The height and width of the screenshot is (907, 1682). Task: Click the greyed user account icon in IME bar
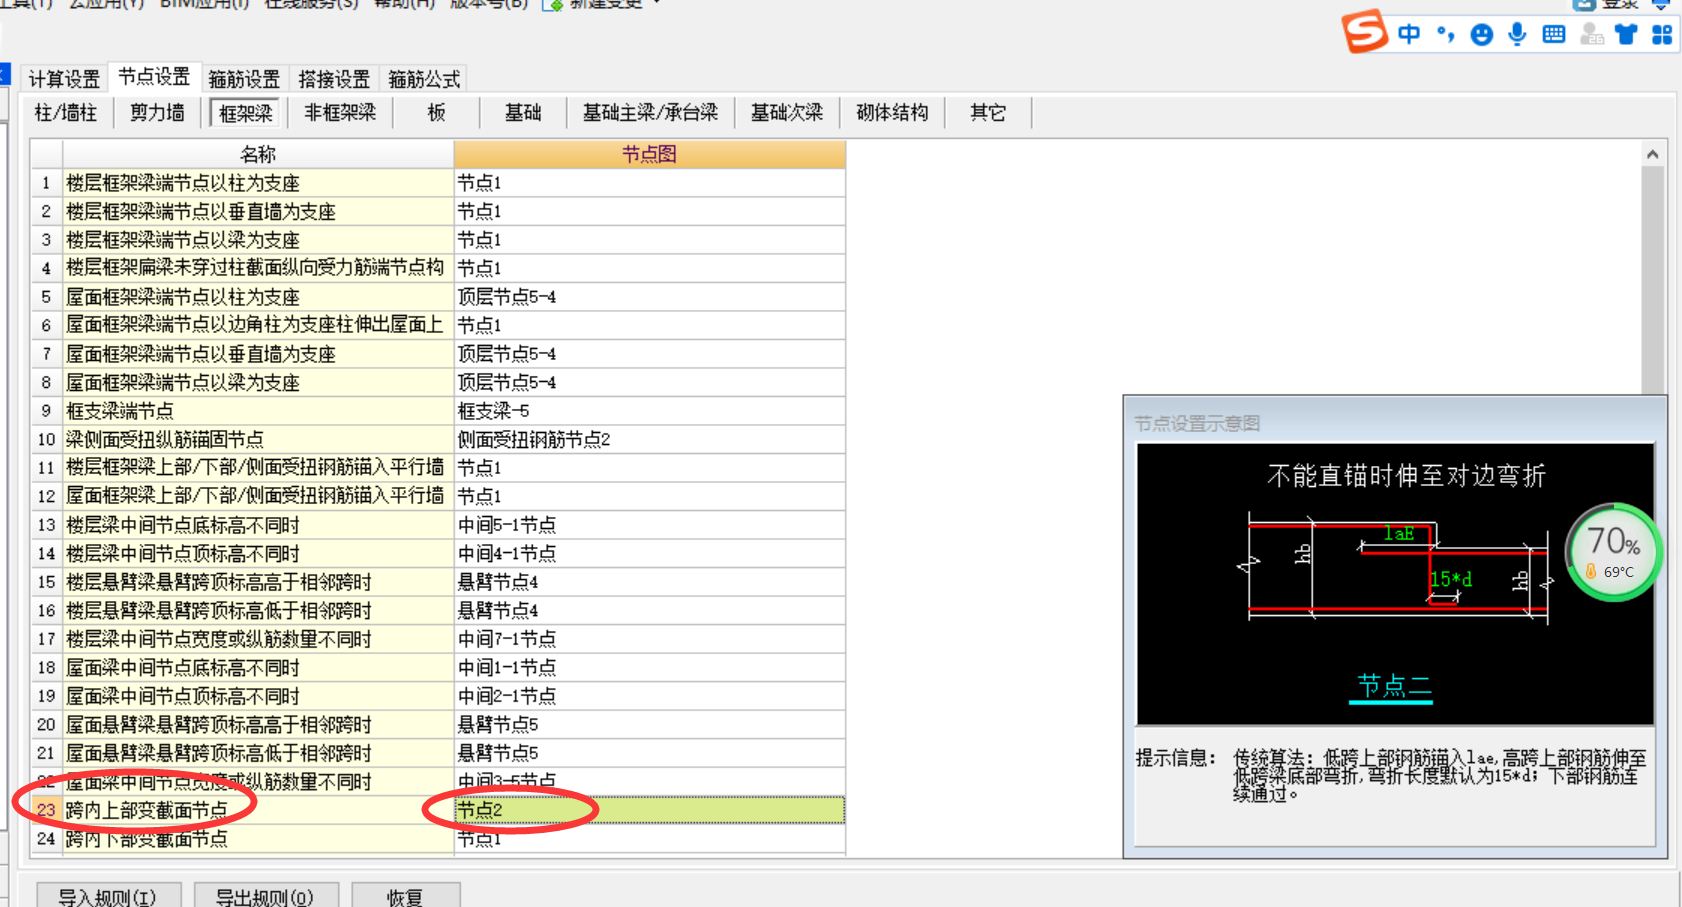click(x=1591, y=34)
